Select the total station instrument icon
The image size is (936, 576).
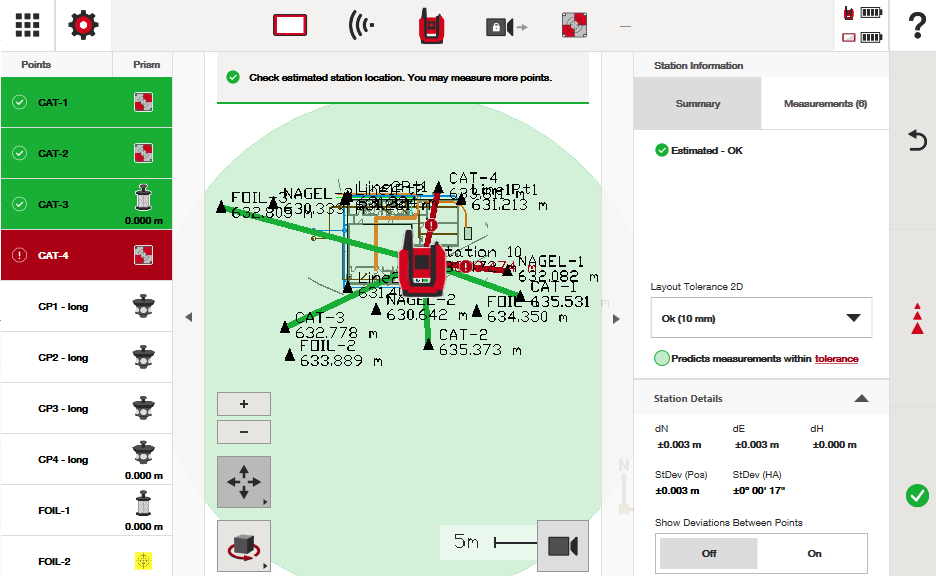point(431,26)
